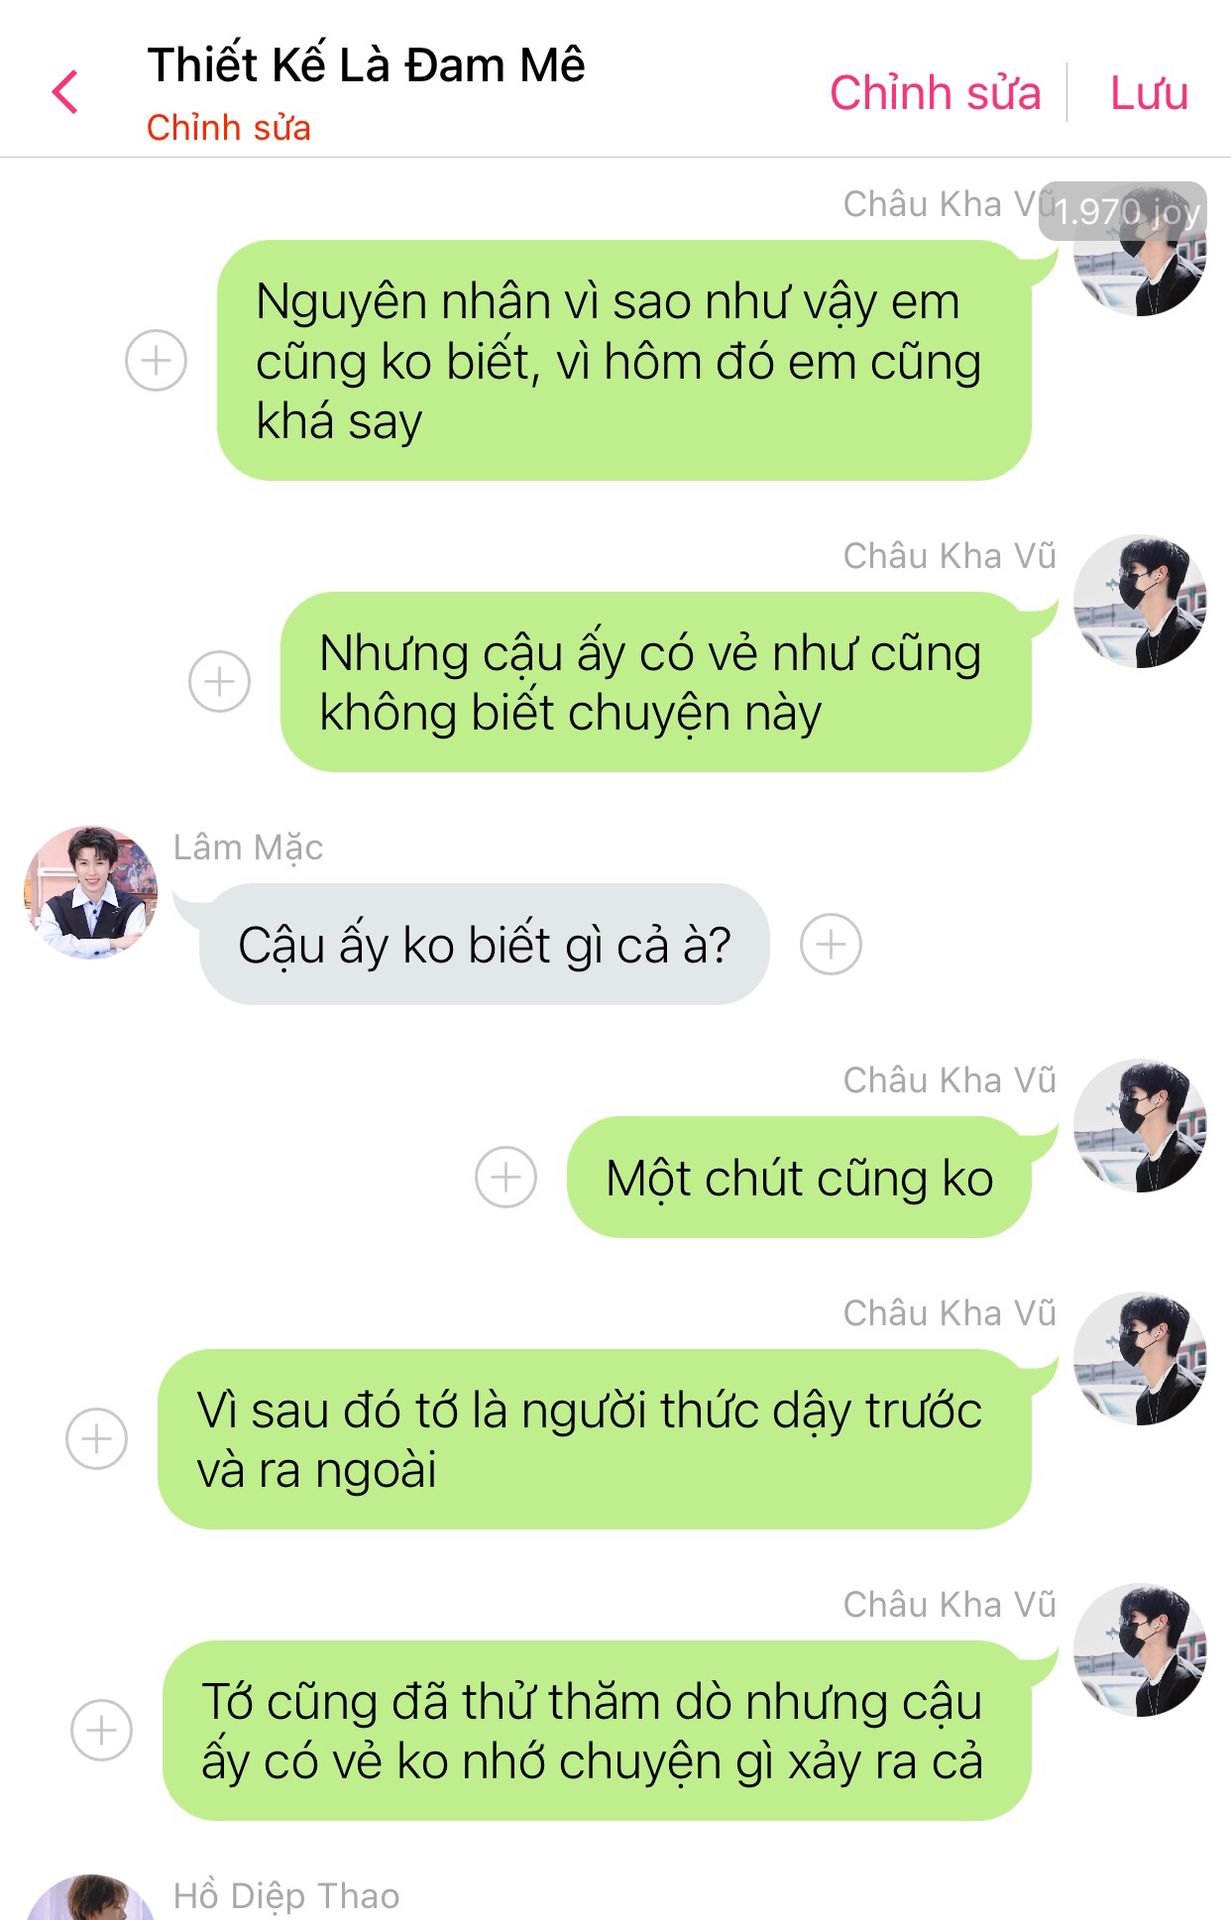Open Châu Kha Vũ avatar beside "Một chút cũng ko"
The width and height of the screenshot is (1231, 1920).
[x=1140, y=1125]
